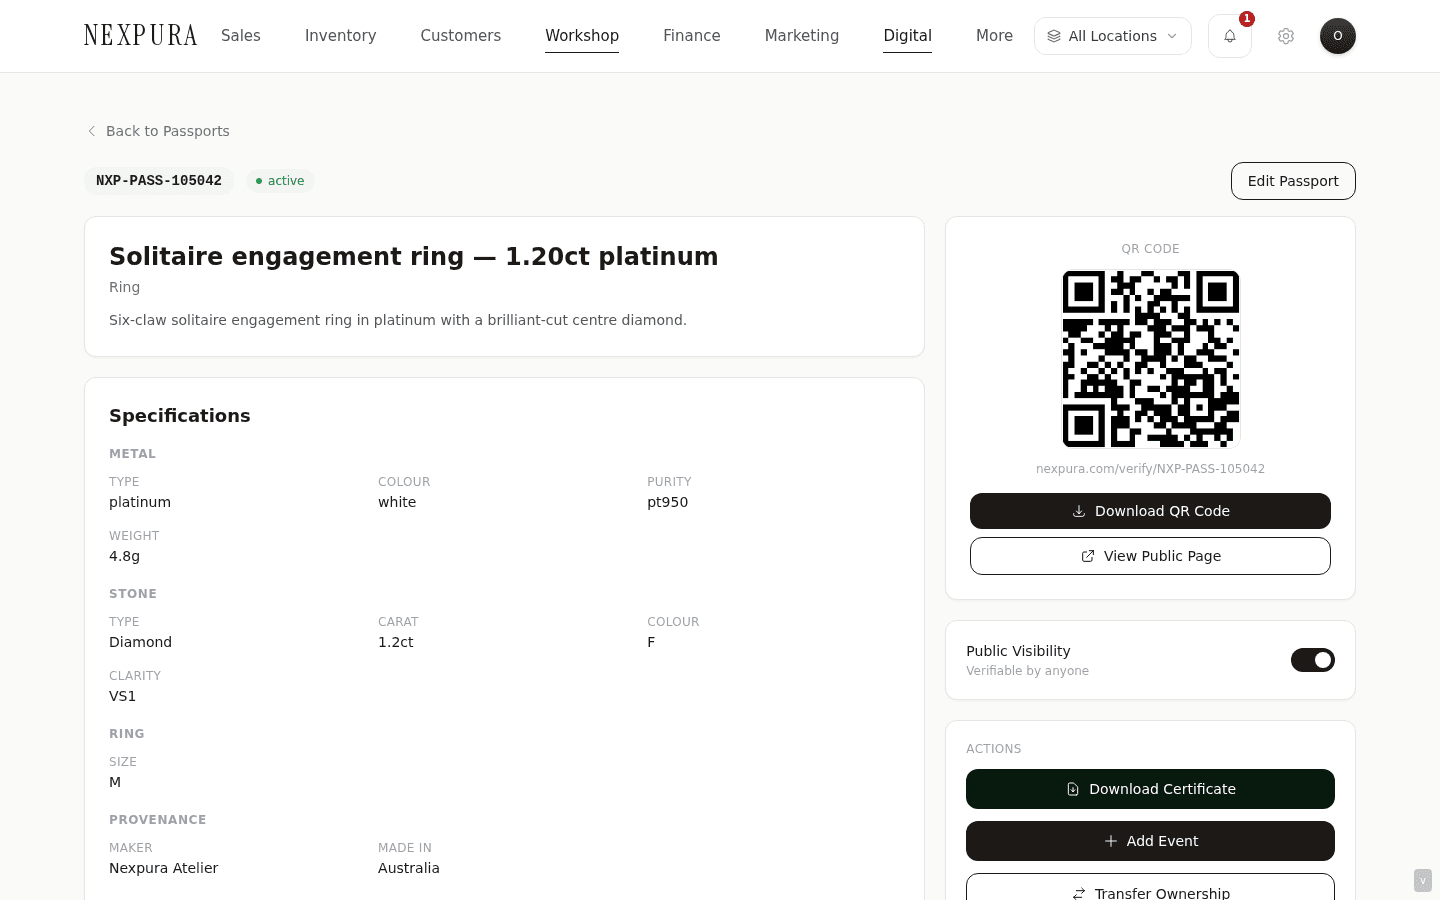The width and height of the screenshot is (1440, 900).
Task: Open the notifications bell
Action: pyautogui.click(x=1230, y=36)
